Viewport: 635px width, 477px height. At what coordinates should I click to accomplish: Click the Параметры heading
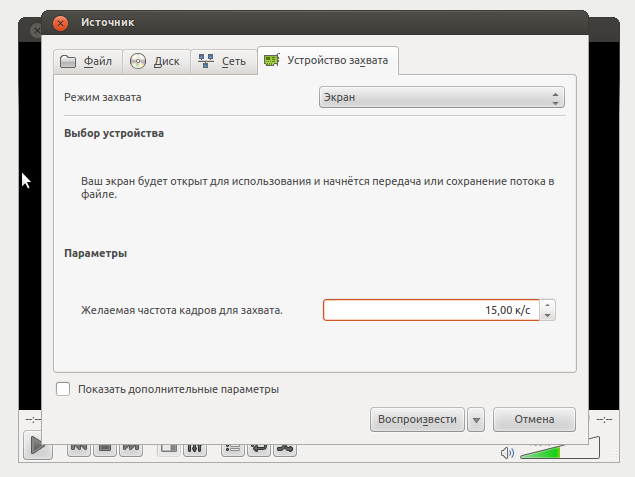coord(96,253)
